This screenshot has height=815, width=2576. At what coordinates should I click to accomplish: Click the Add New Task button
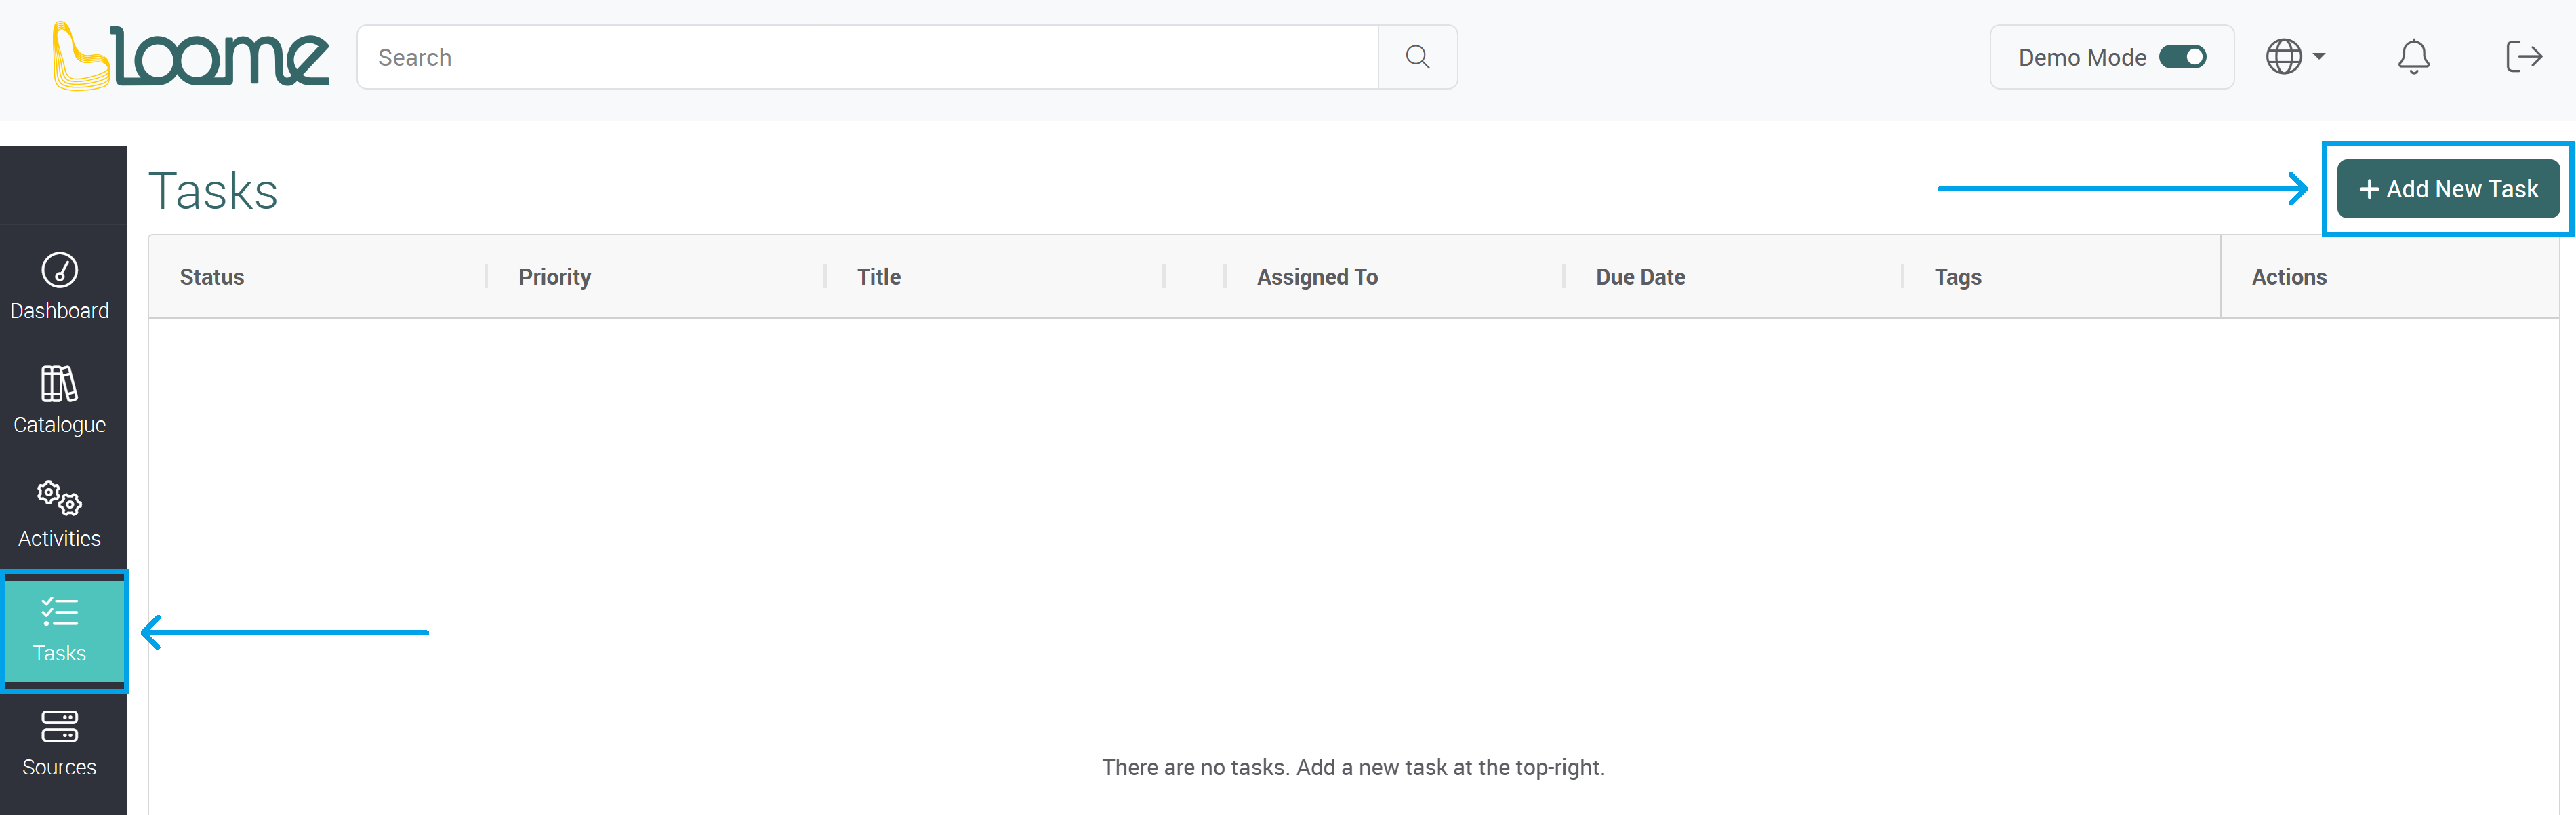point(2448,188)
